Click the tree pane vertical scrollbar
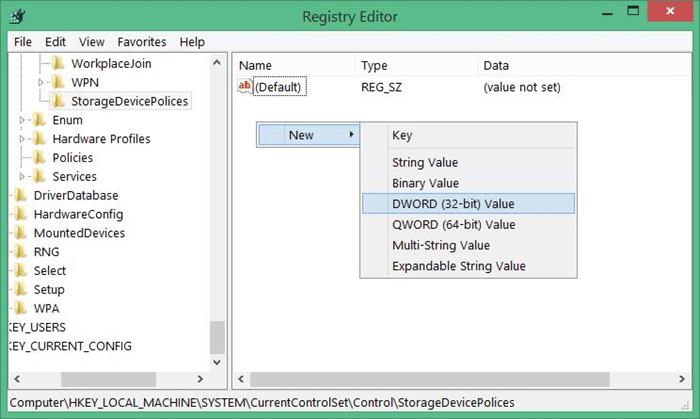 216,200
